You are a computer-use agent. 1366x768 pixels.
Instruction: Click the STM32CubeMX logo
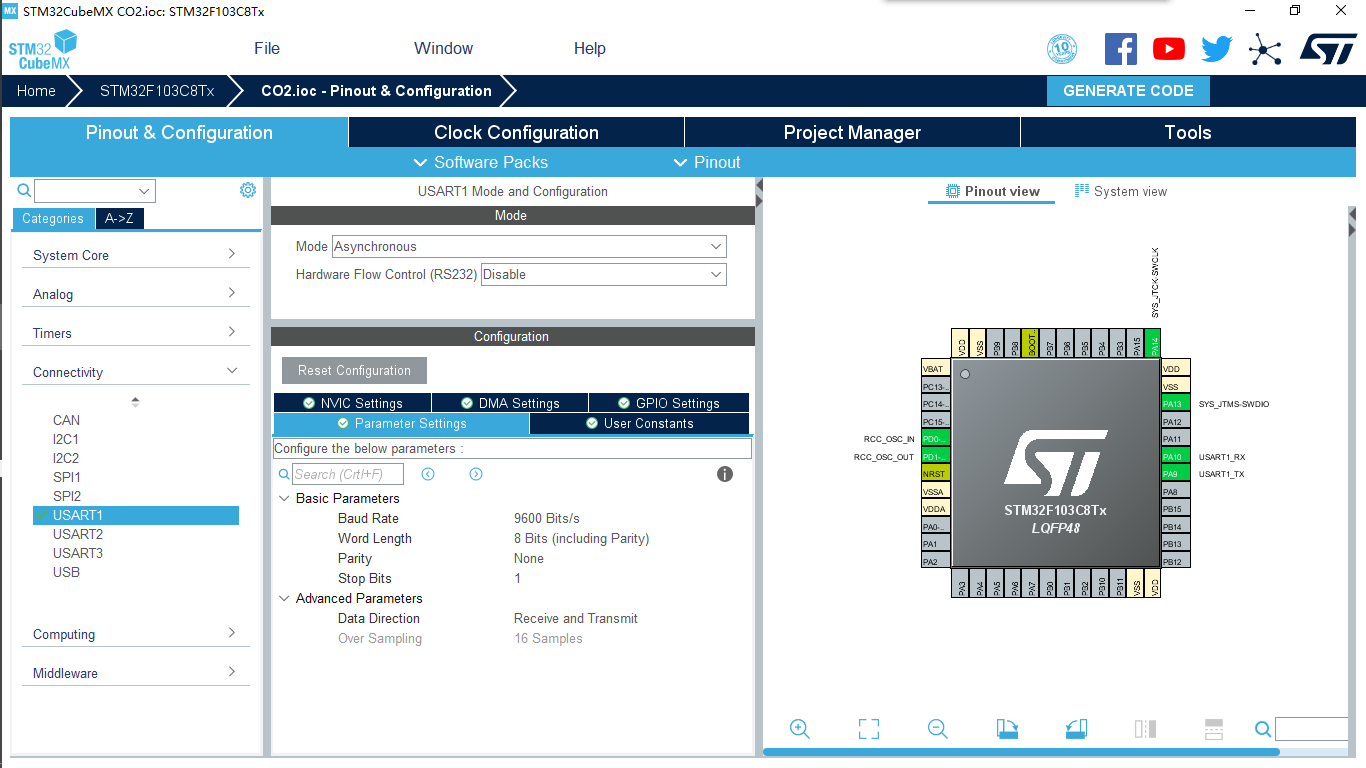(x=42, y=49)
